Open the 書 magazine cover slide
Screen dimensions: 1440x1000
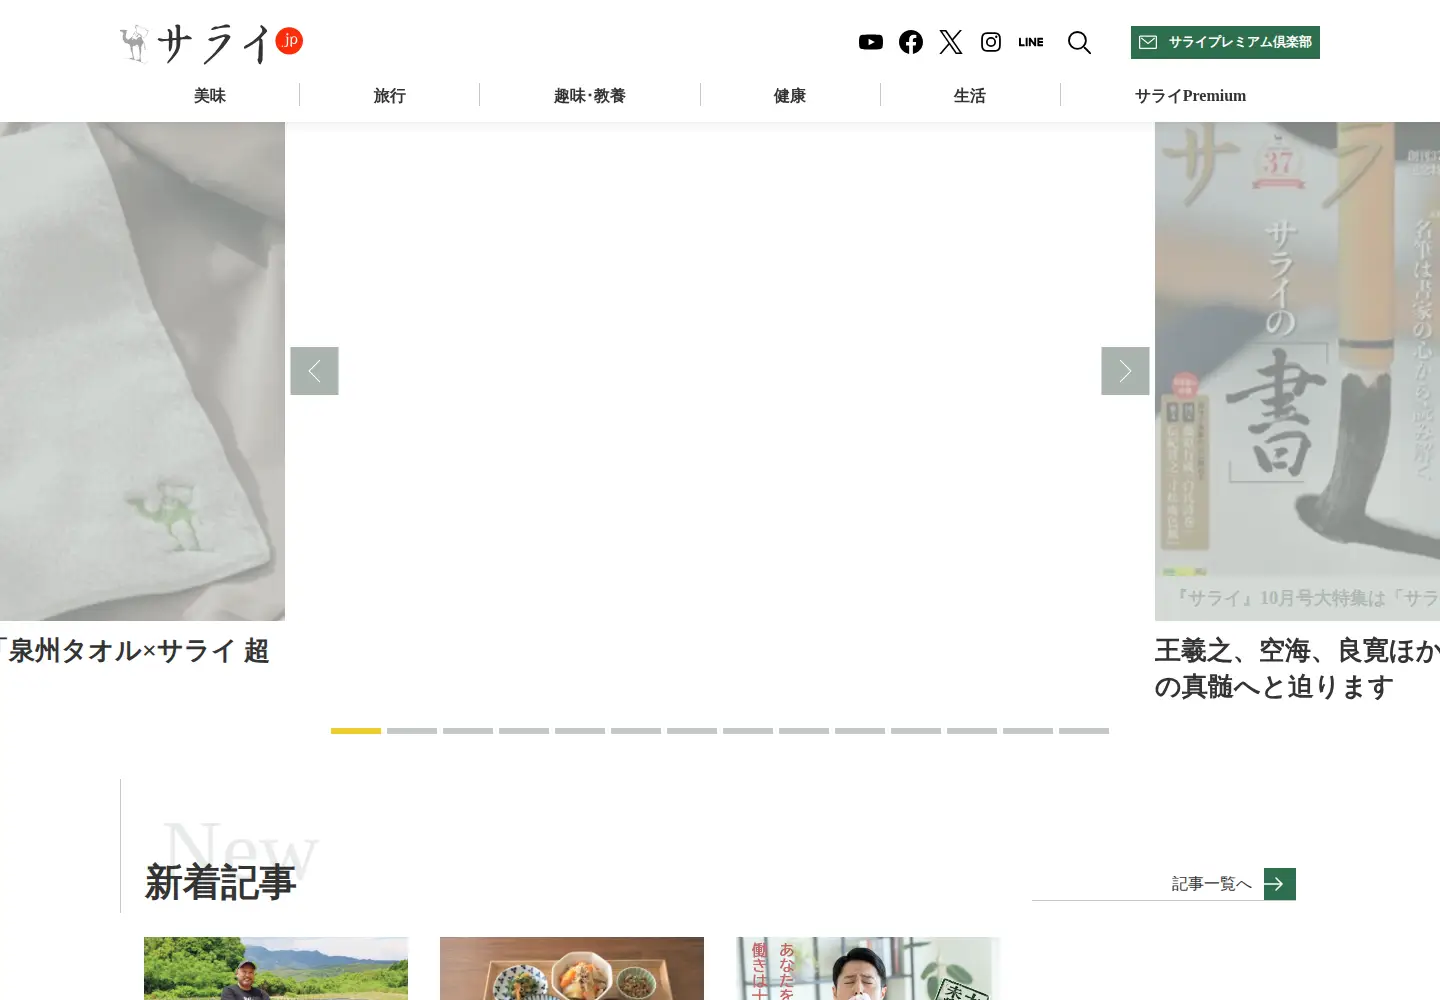click(x=1297, y=371)
